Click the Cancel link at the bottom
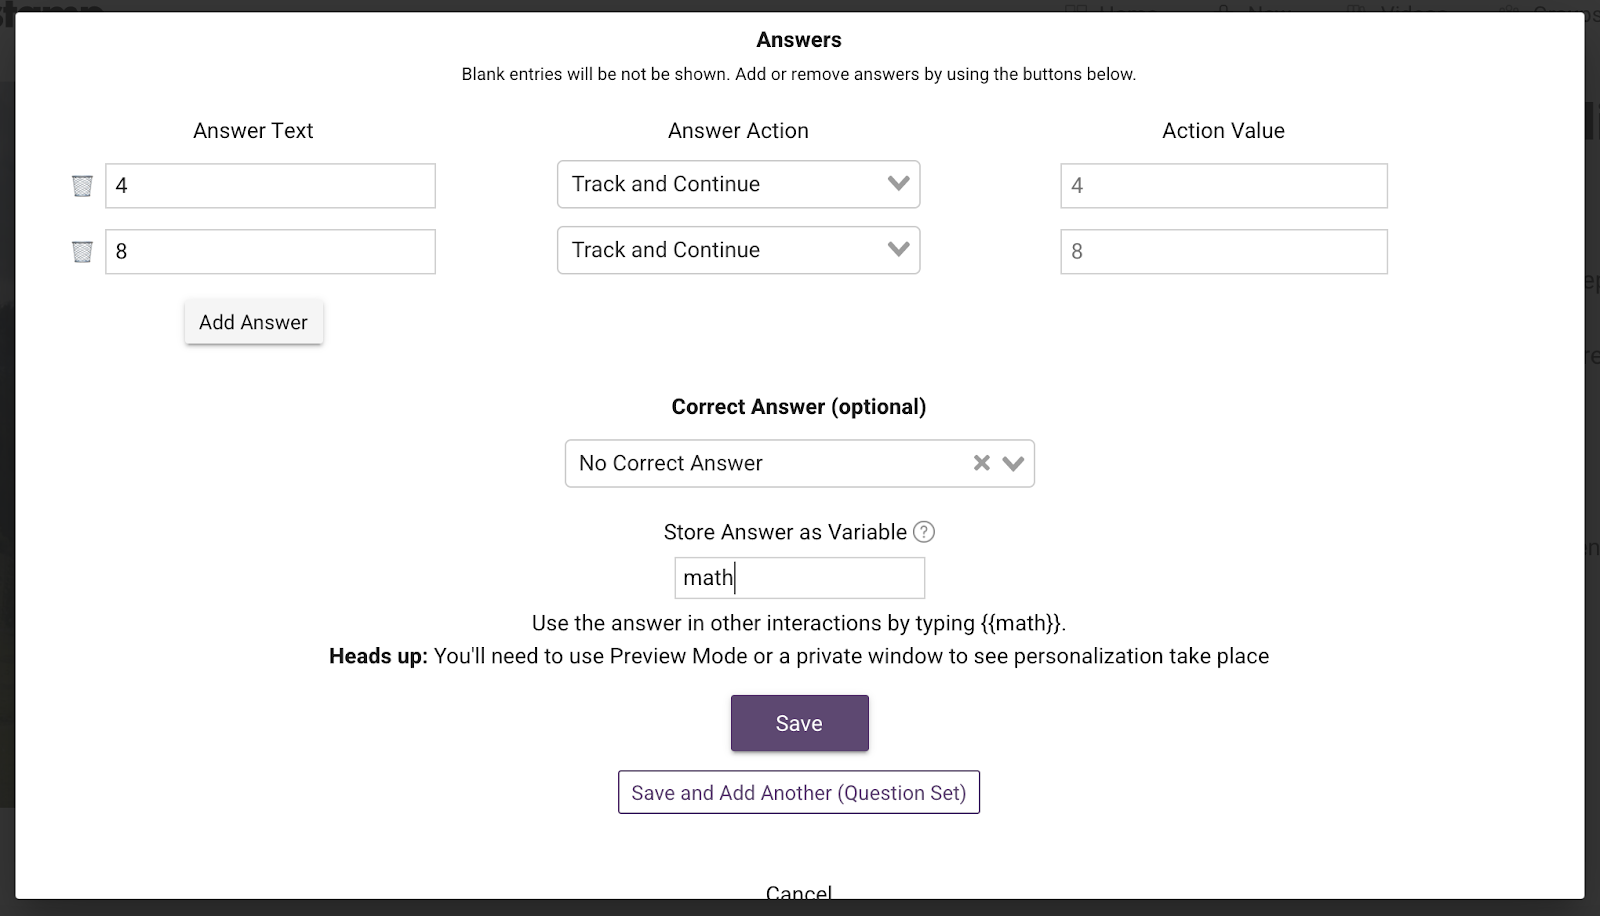1600x916 pixels. click(x=798, y=892)
